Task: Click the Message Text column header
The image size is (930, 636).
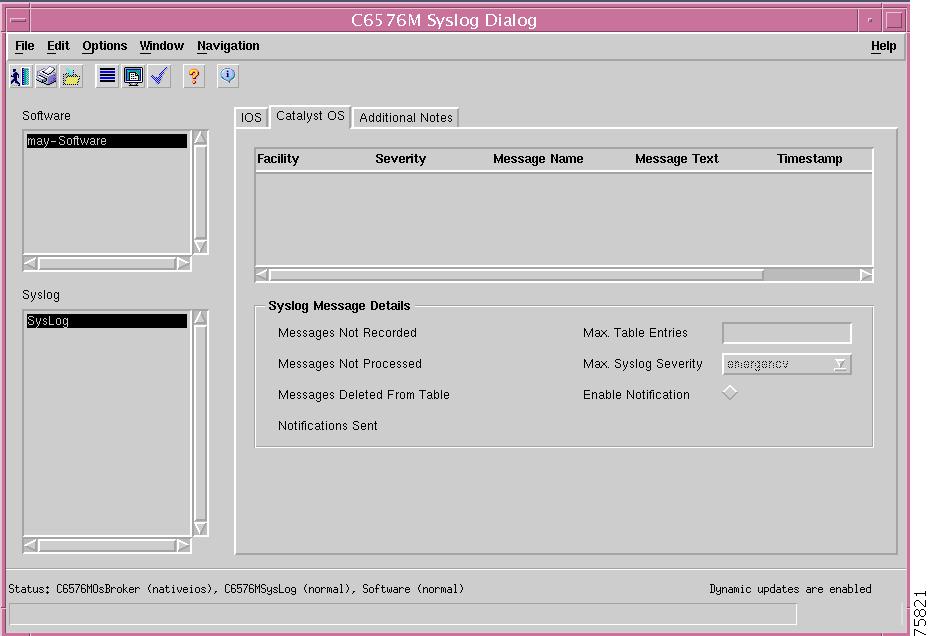Action: coord(676,159)
